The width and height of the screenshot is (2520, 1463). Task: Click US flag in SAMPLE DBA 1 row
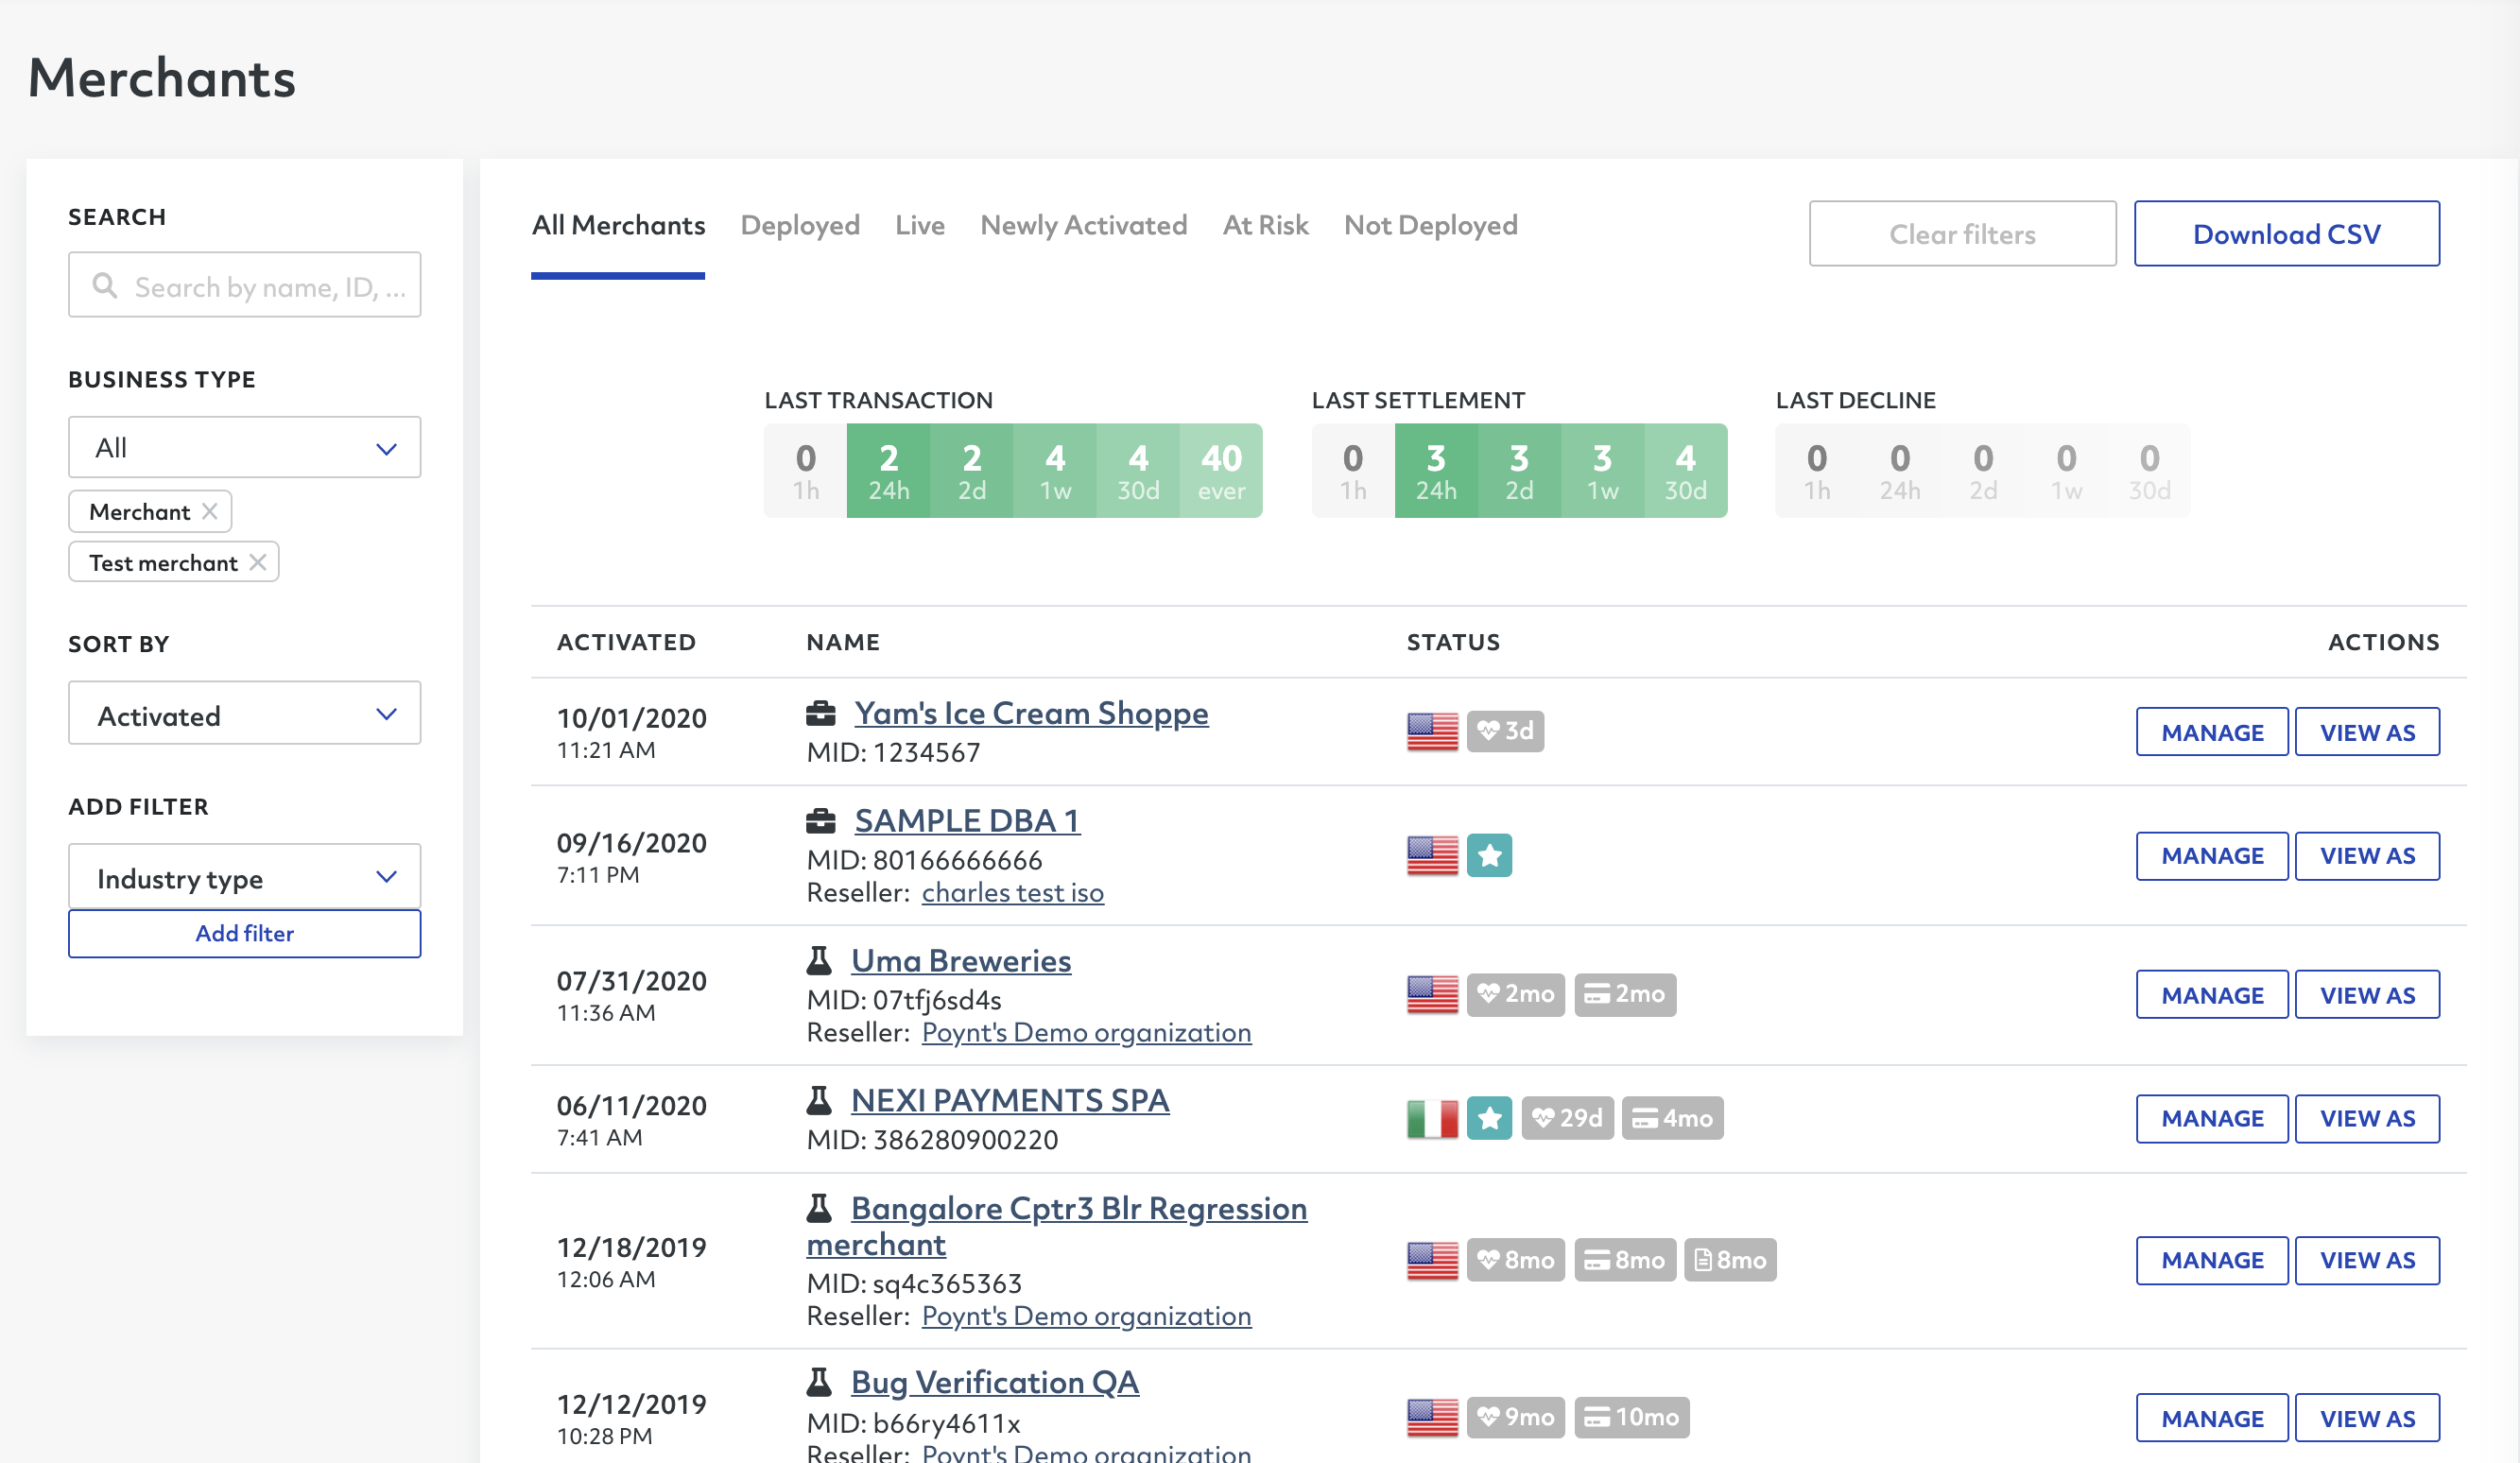point(1432,855)
